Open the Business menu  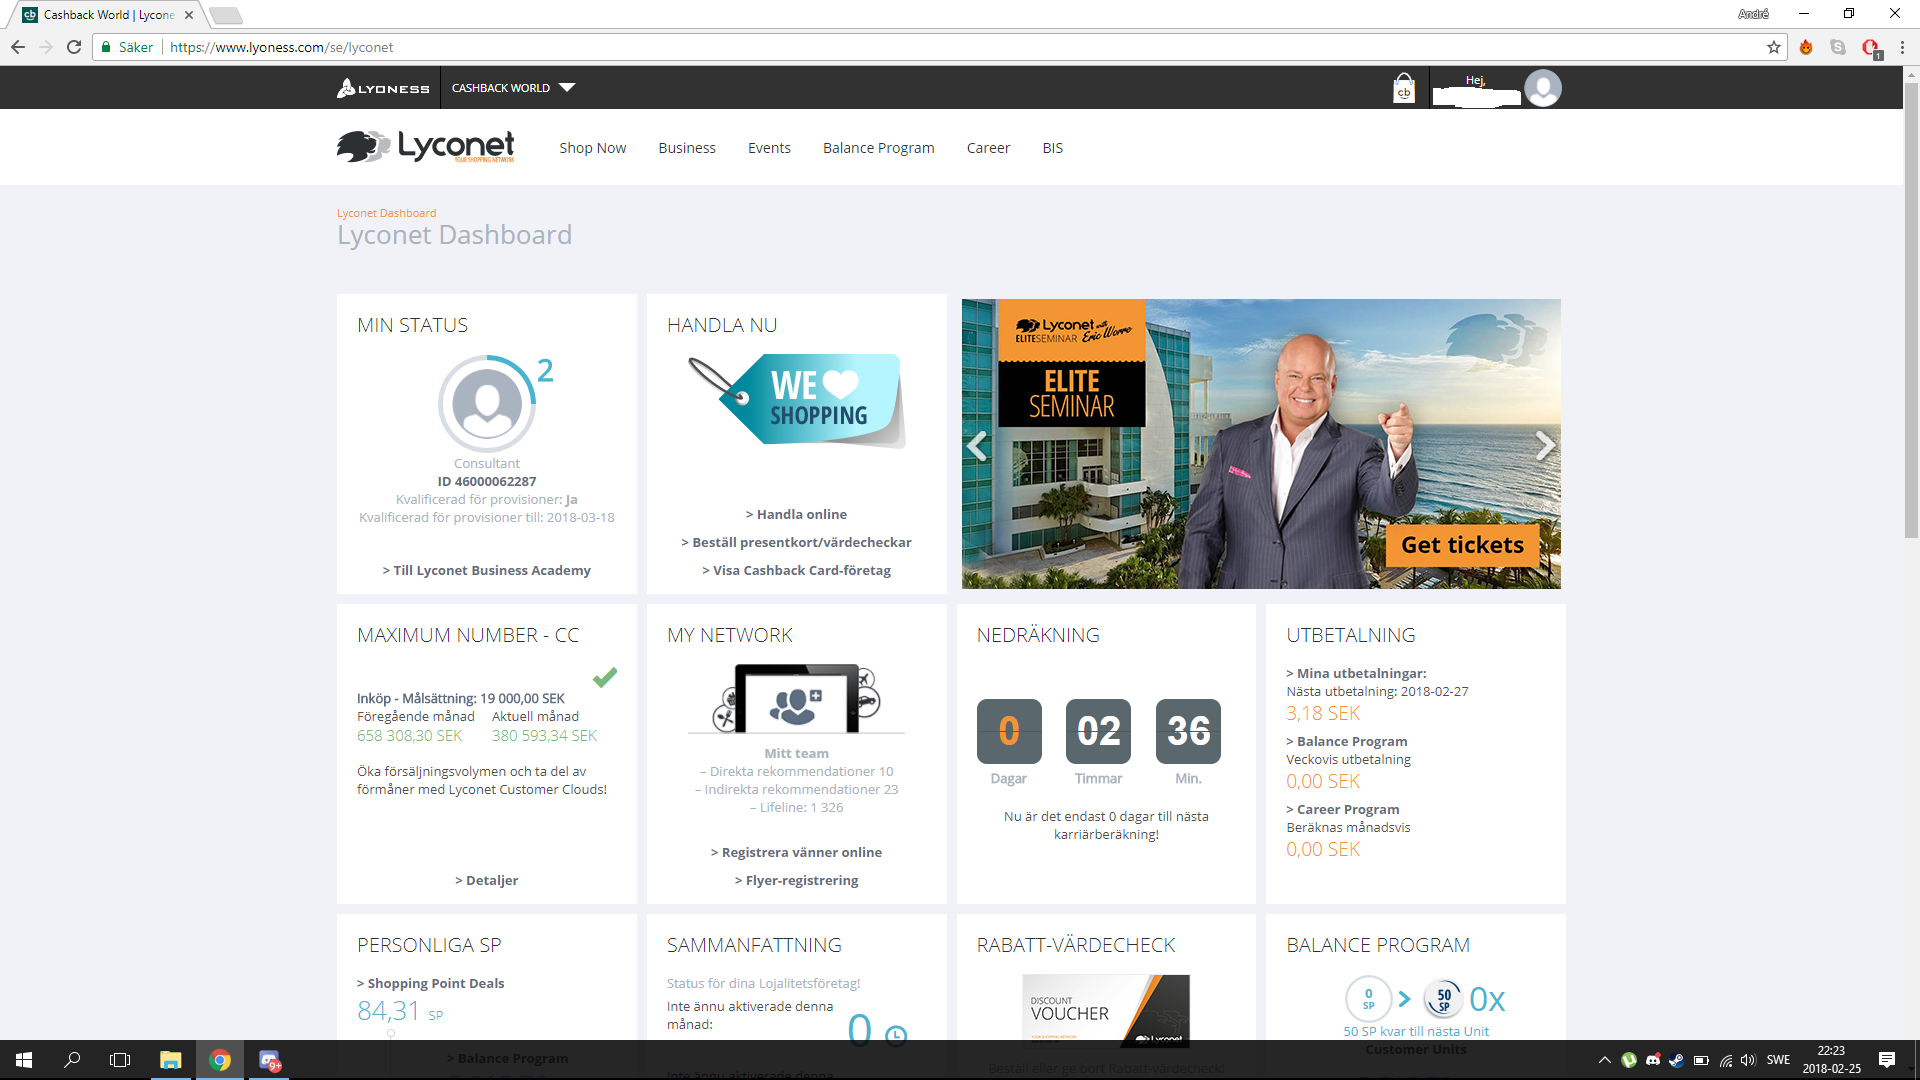coord(687,148)
